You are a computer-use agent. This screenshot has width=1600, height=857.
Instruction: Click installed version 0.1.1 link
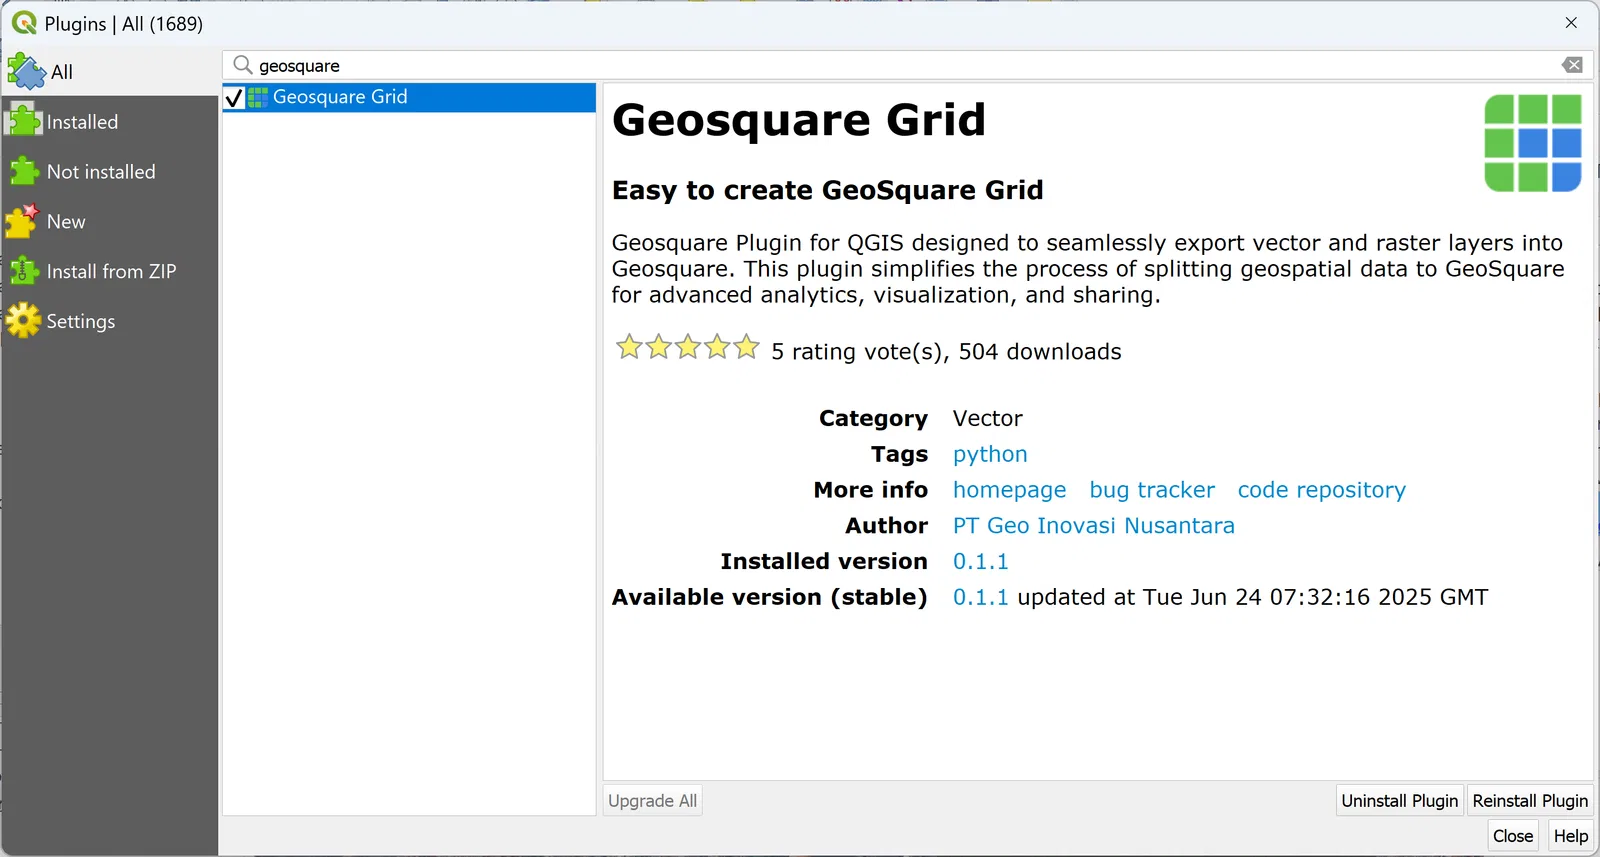tap(980, 562)
